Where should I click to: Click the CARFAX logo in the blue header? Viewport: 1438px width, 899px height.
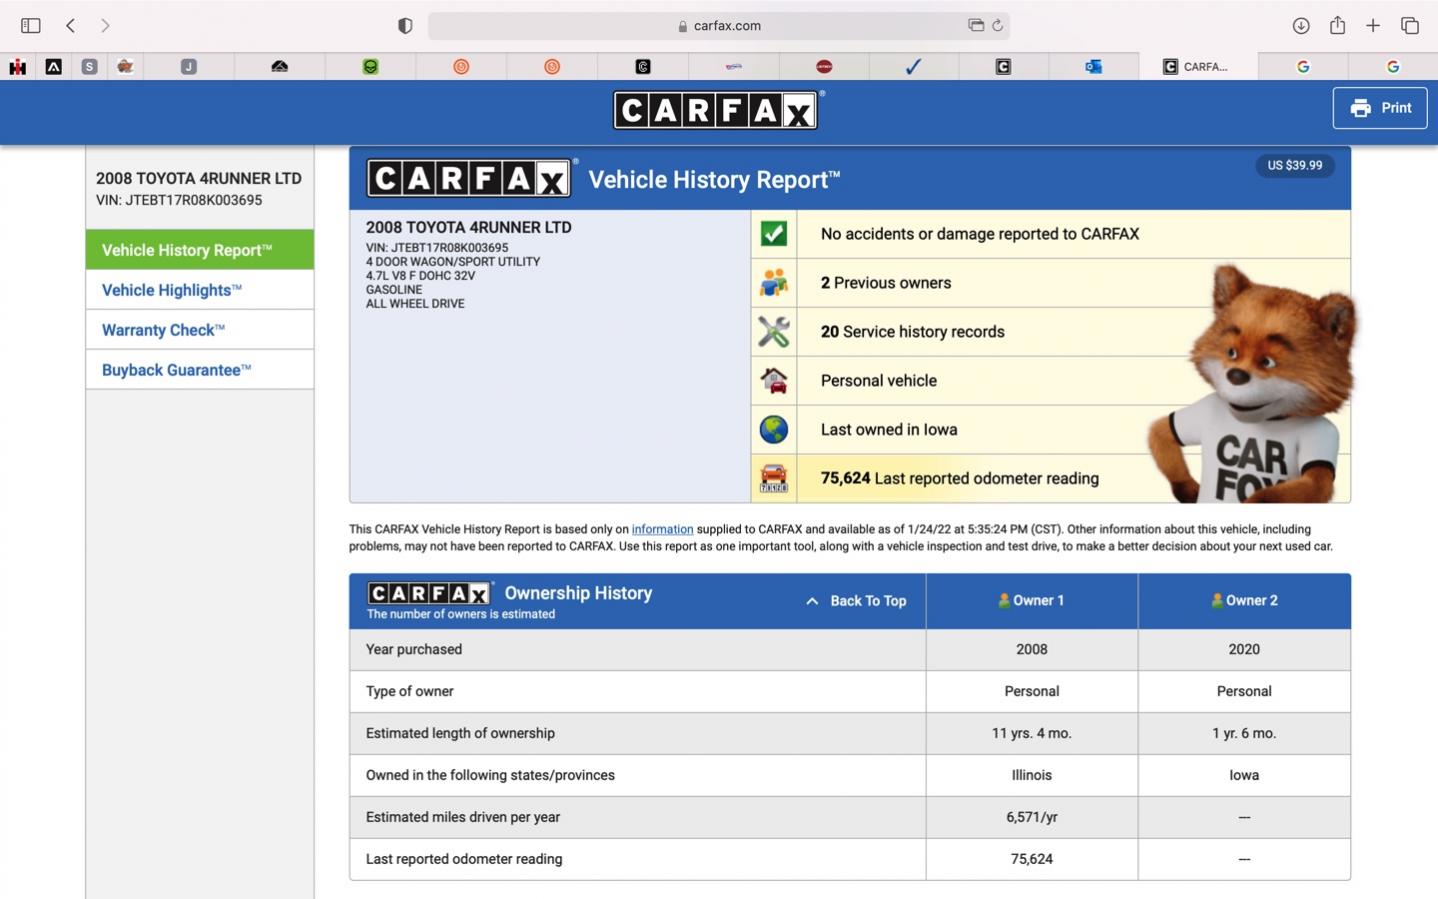pyautogui.click(x=716, y=110)
